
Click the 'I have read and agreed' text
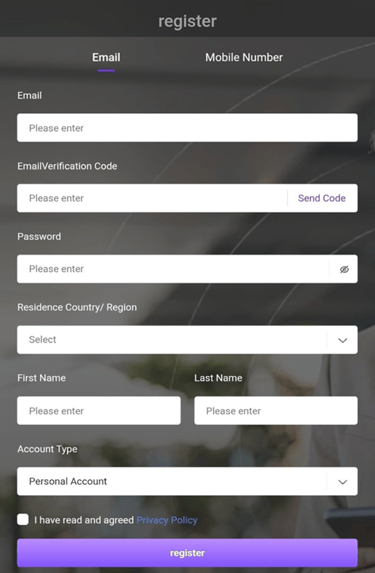tap(84, 520)
